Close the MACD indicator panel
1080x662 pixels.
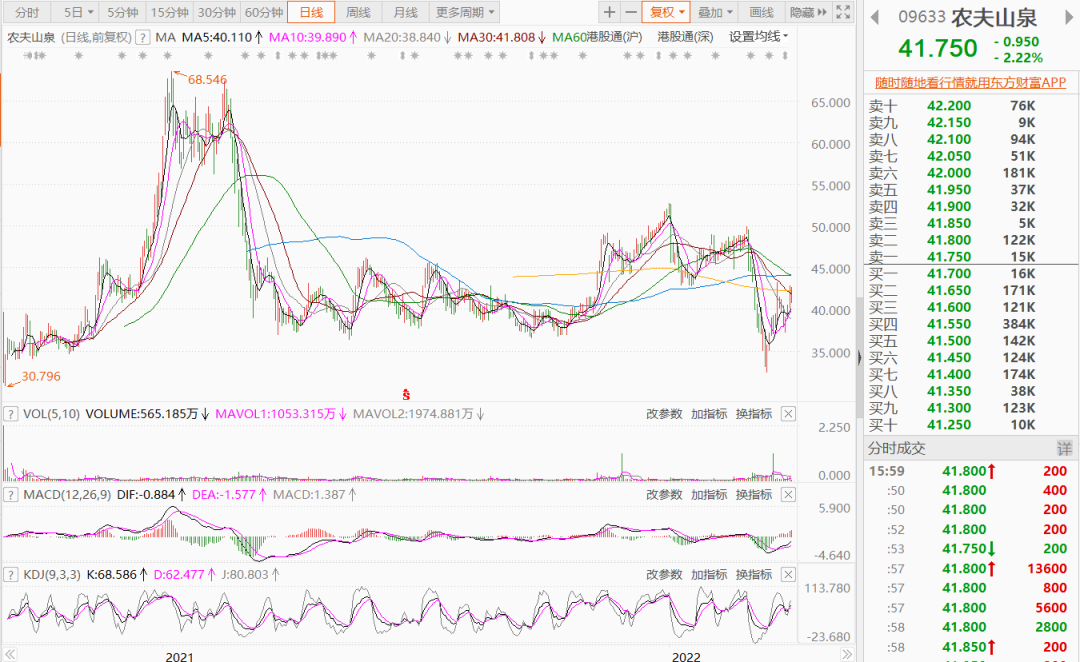tap(789, 495)
